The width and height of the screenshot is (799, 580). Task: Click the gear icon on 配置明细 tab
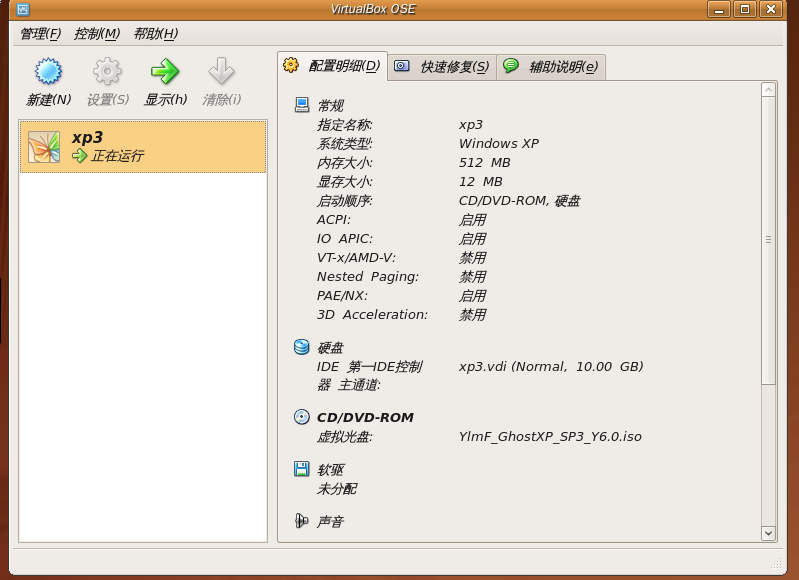291,65
